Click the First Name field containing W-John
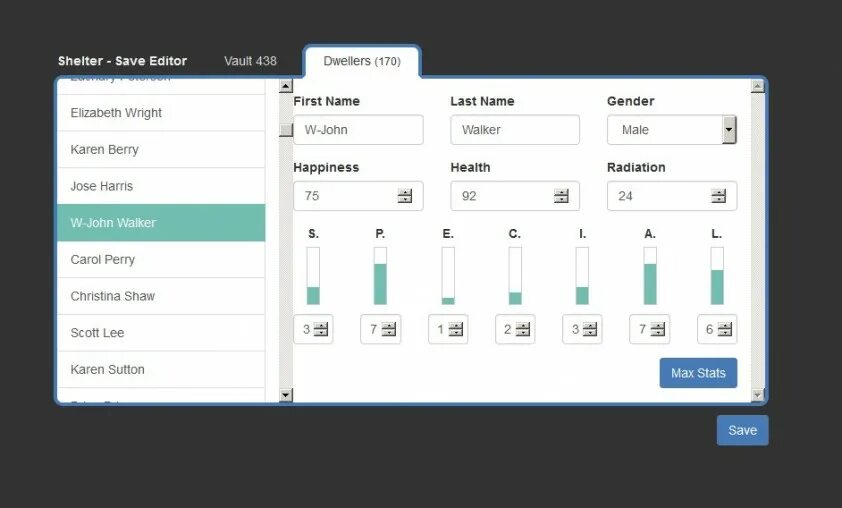The height and width of the screenshot is (508, 842). [x=358, y=129]
